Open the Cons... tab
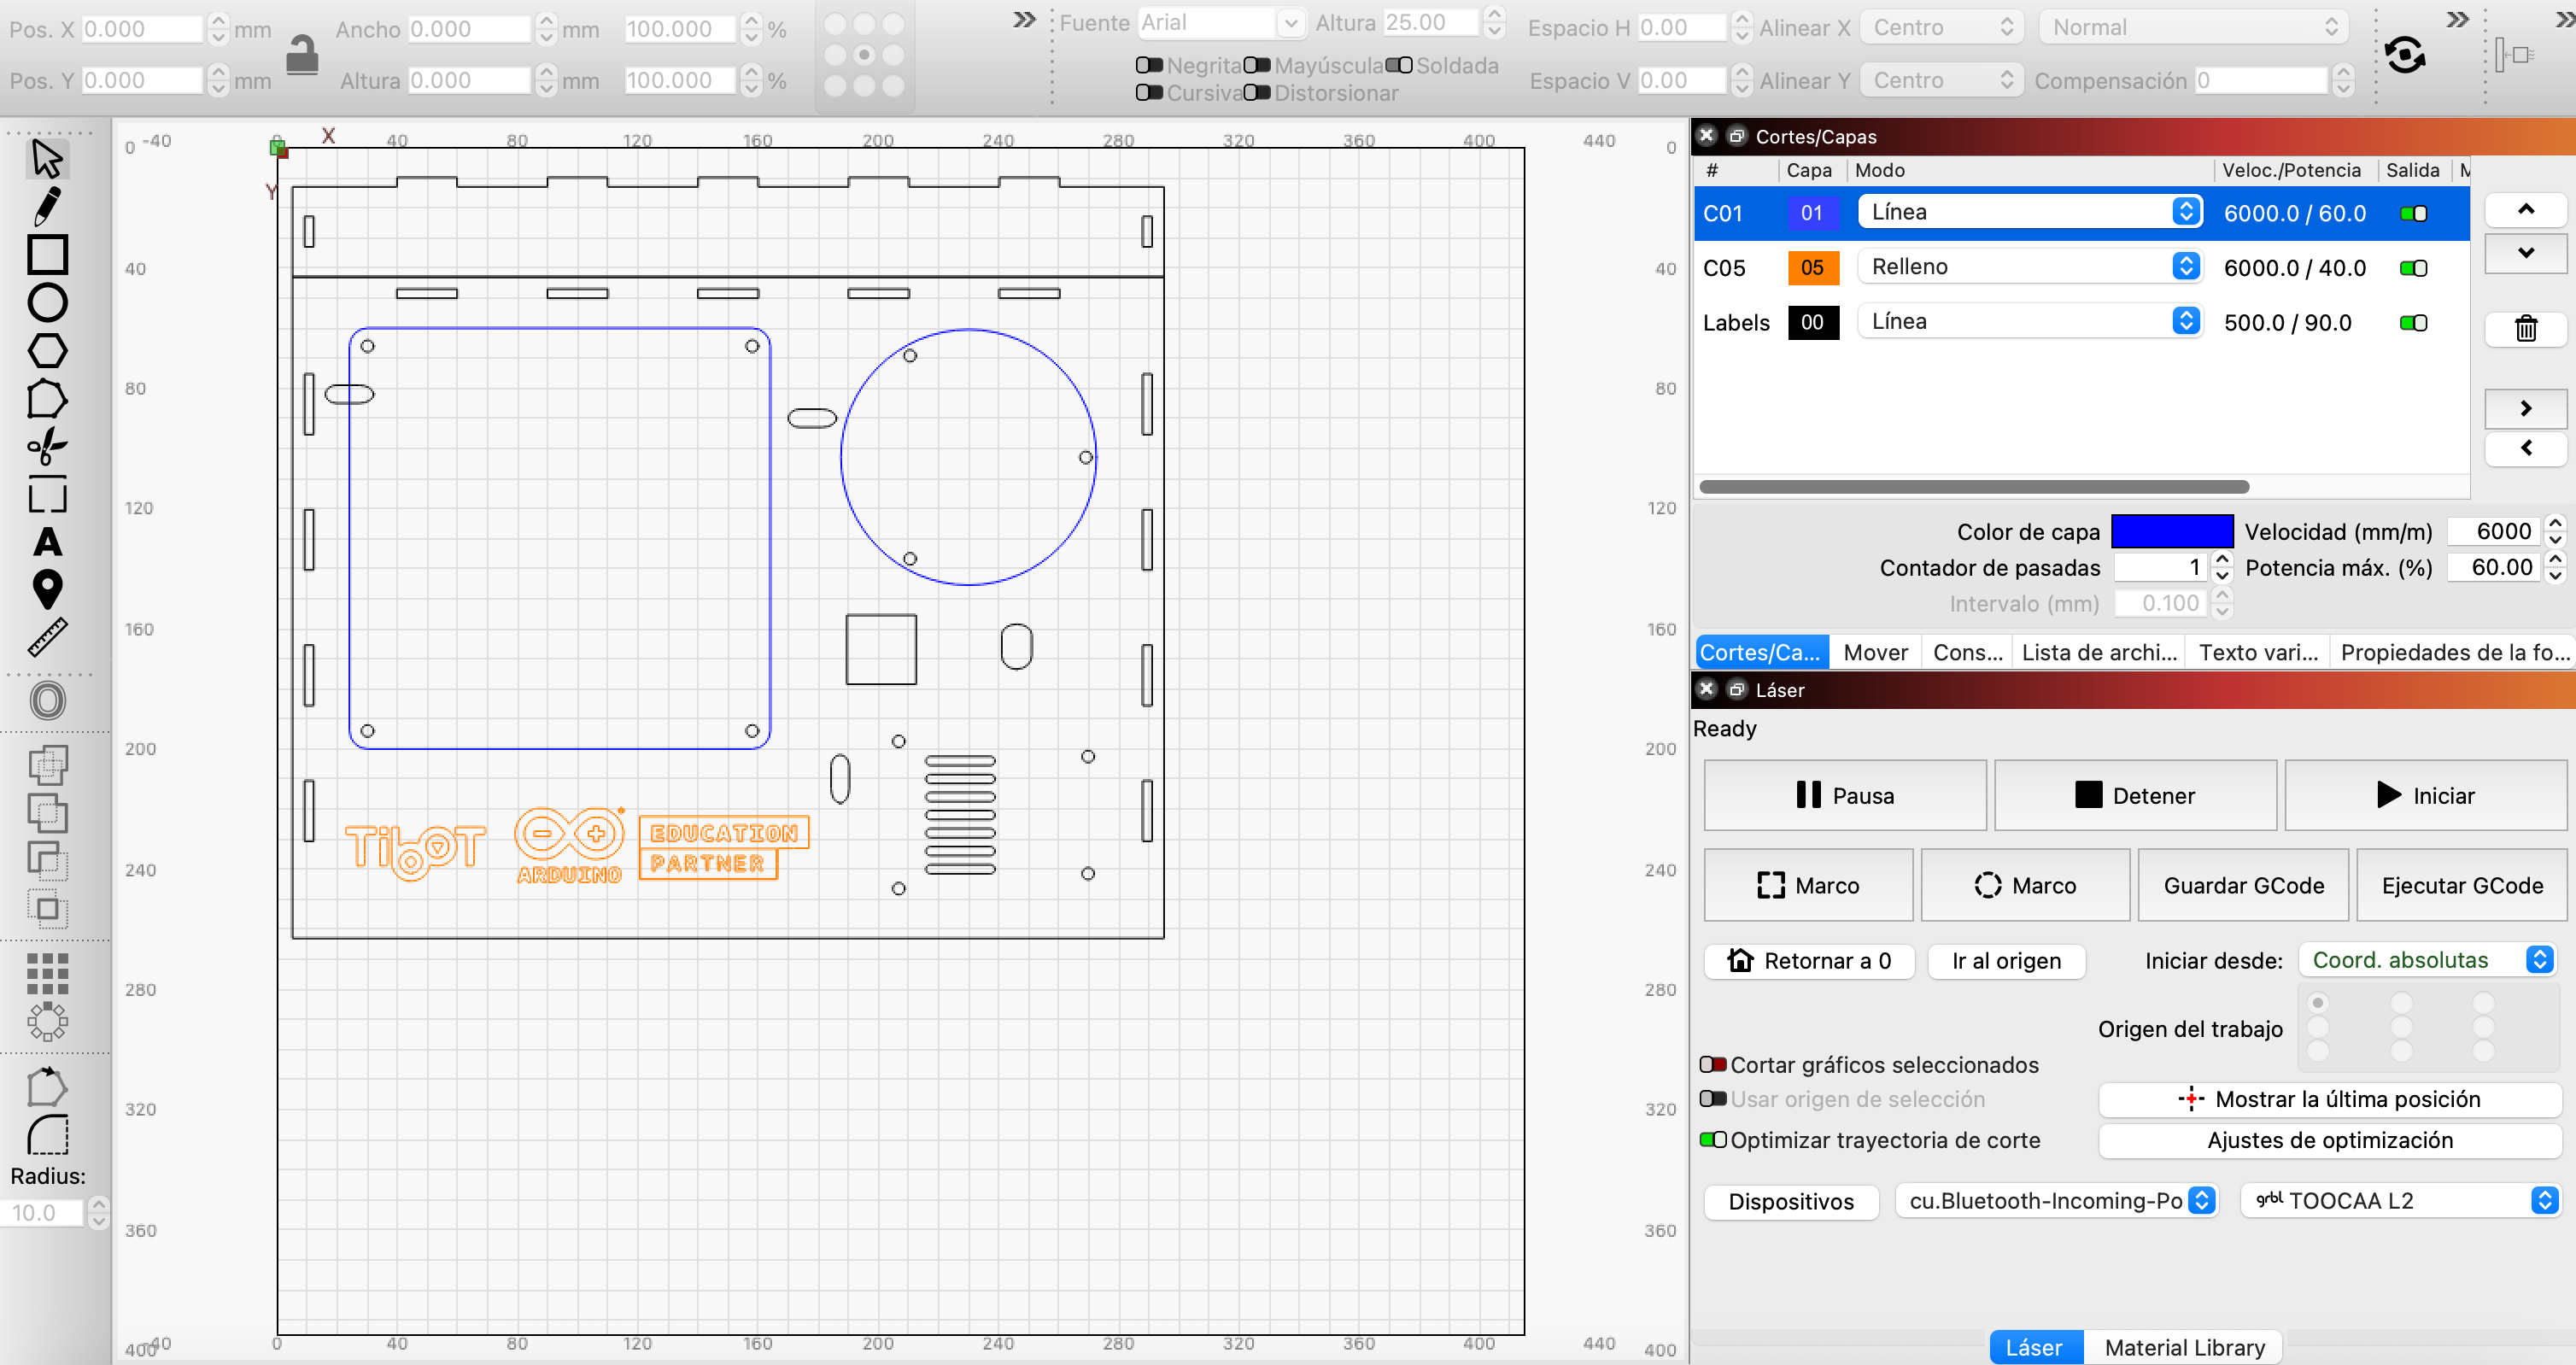The height and width of the screenshot is (1365, 2576). (1967, 653)
